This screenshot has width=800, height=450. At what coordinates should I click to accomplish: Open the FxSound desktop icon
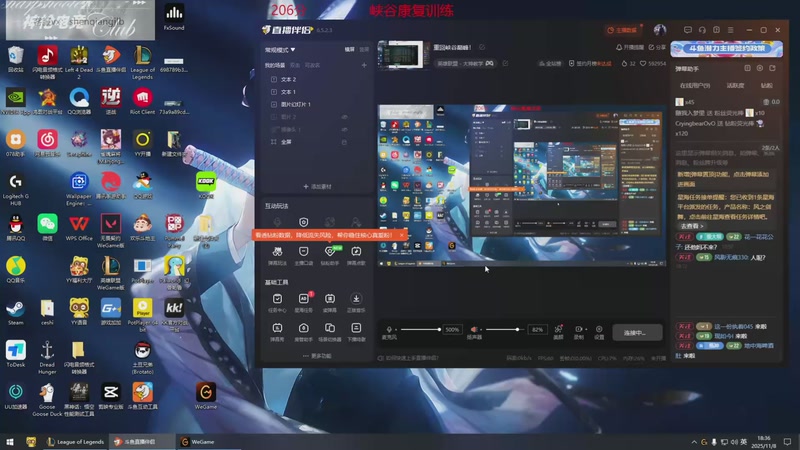coord(174,17)
